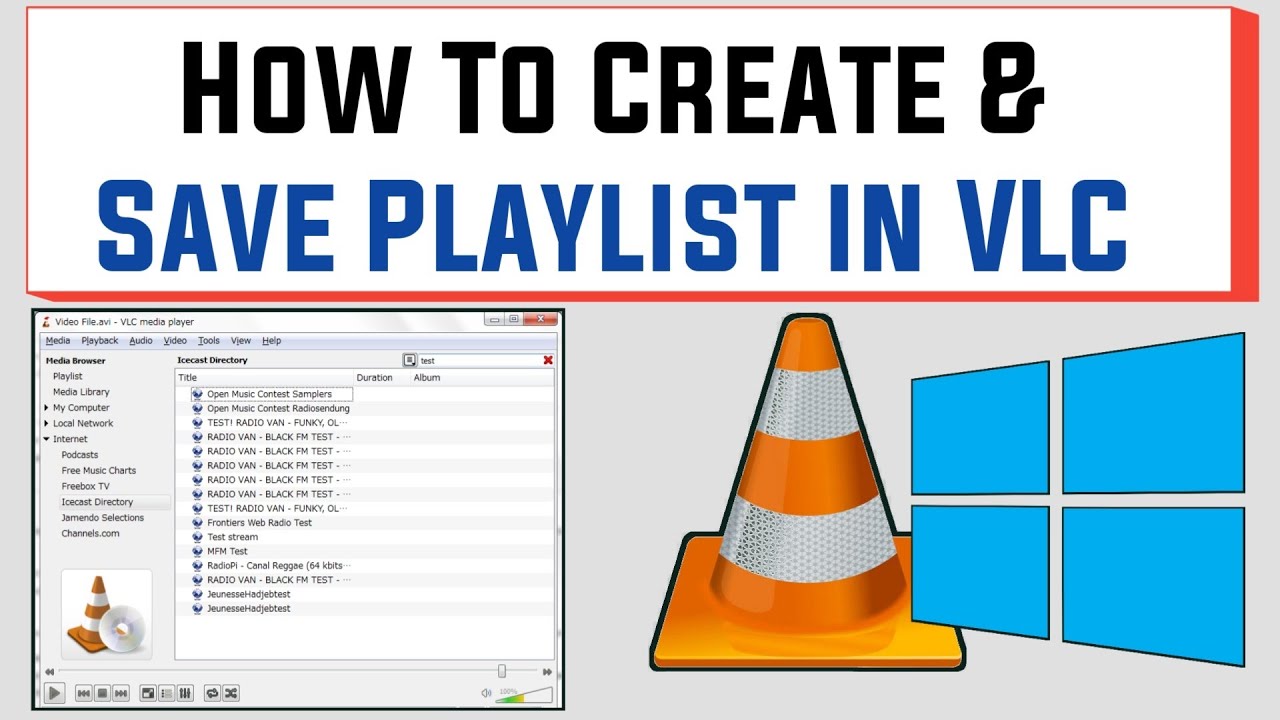Screen dimensions: 1280x720
Task: Open the Help menu
Action: click(x=271, y=341)
